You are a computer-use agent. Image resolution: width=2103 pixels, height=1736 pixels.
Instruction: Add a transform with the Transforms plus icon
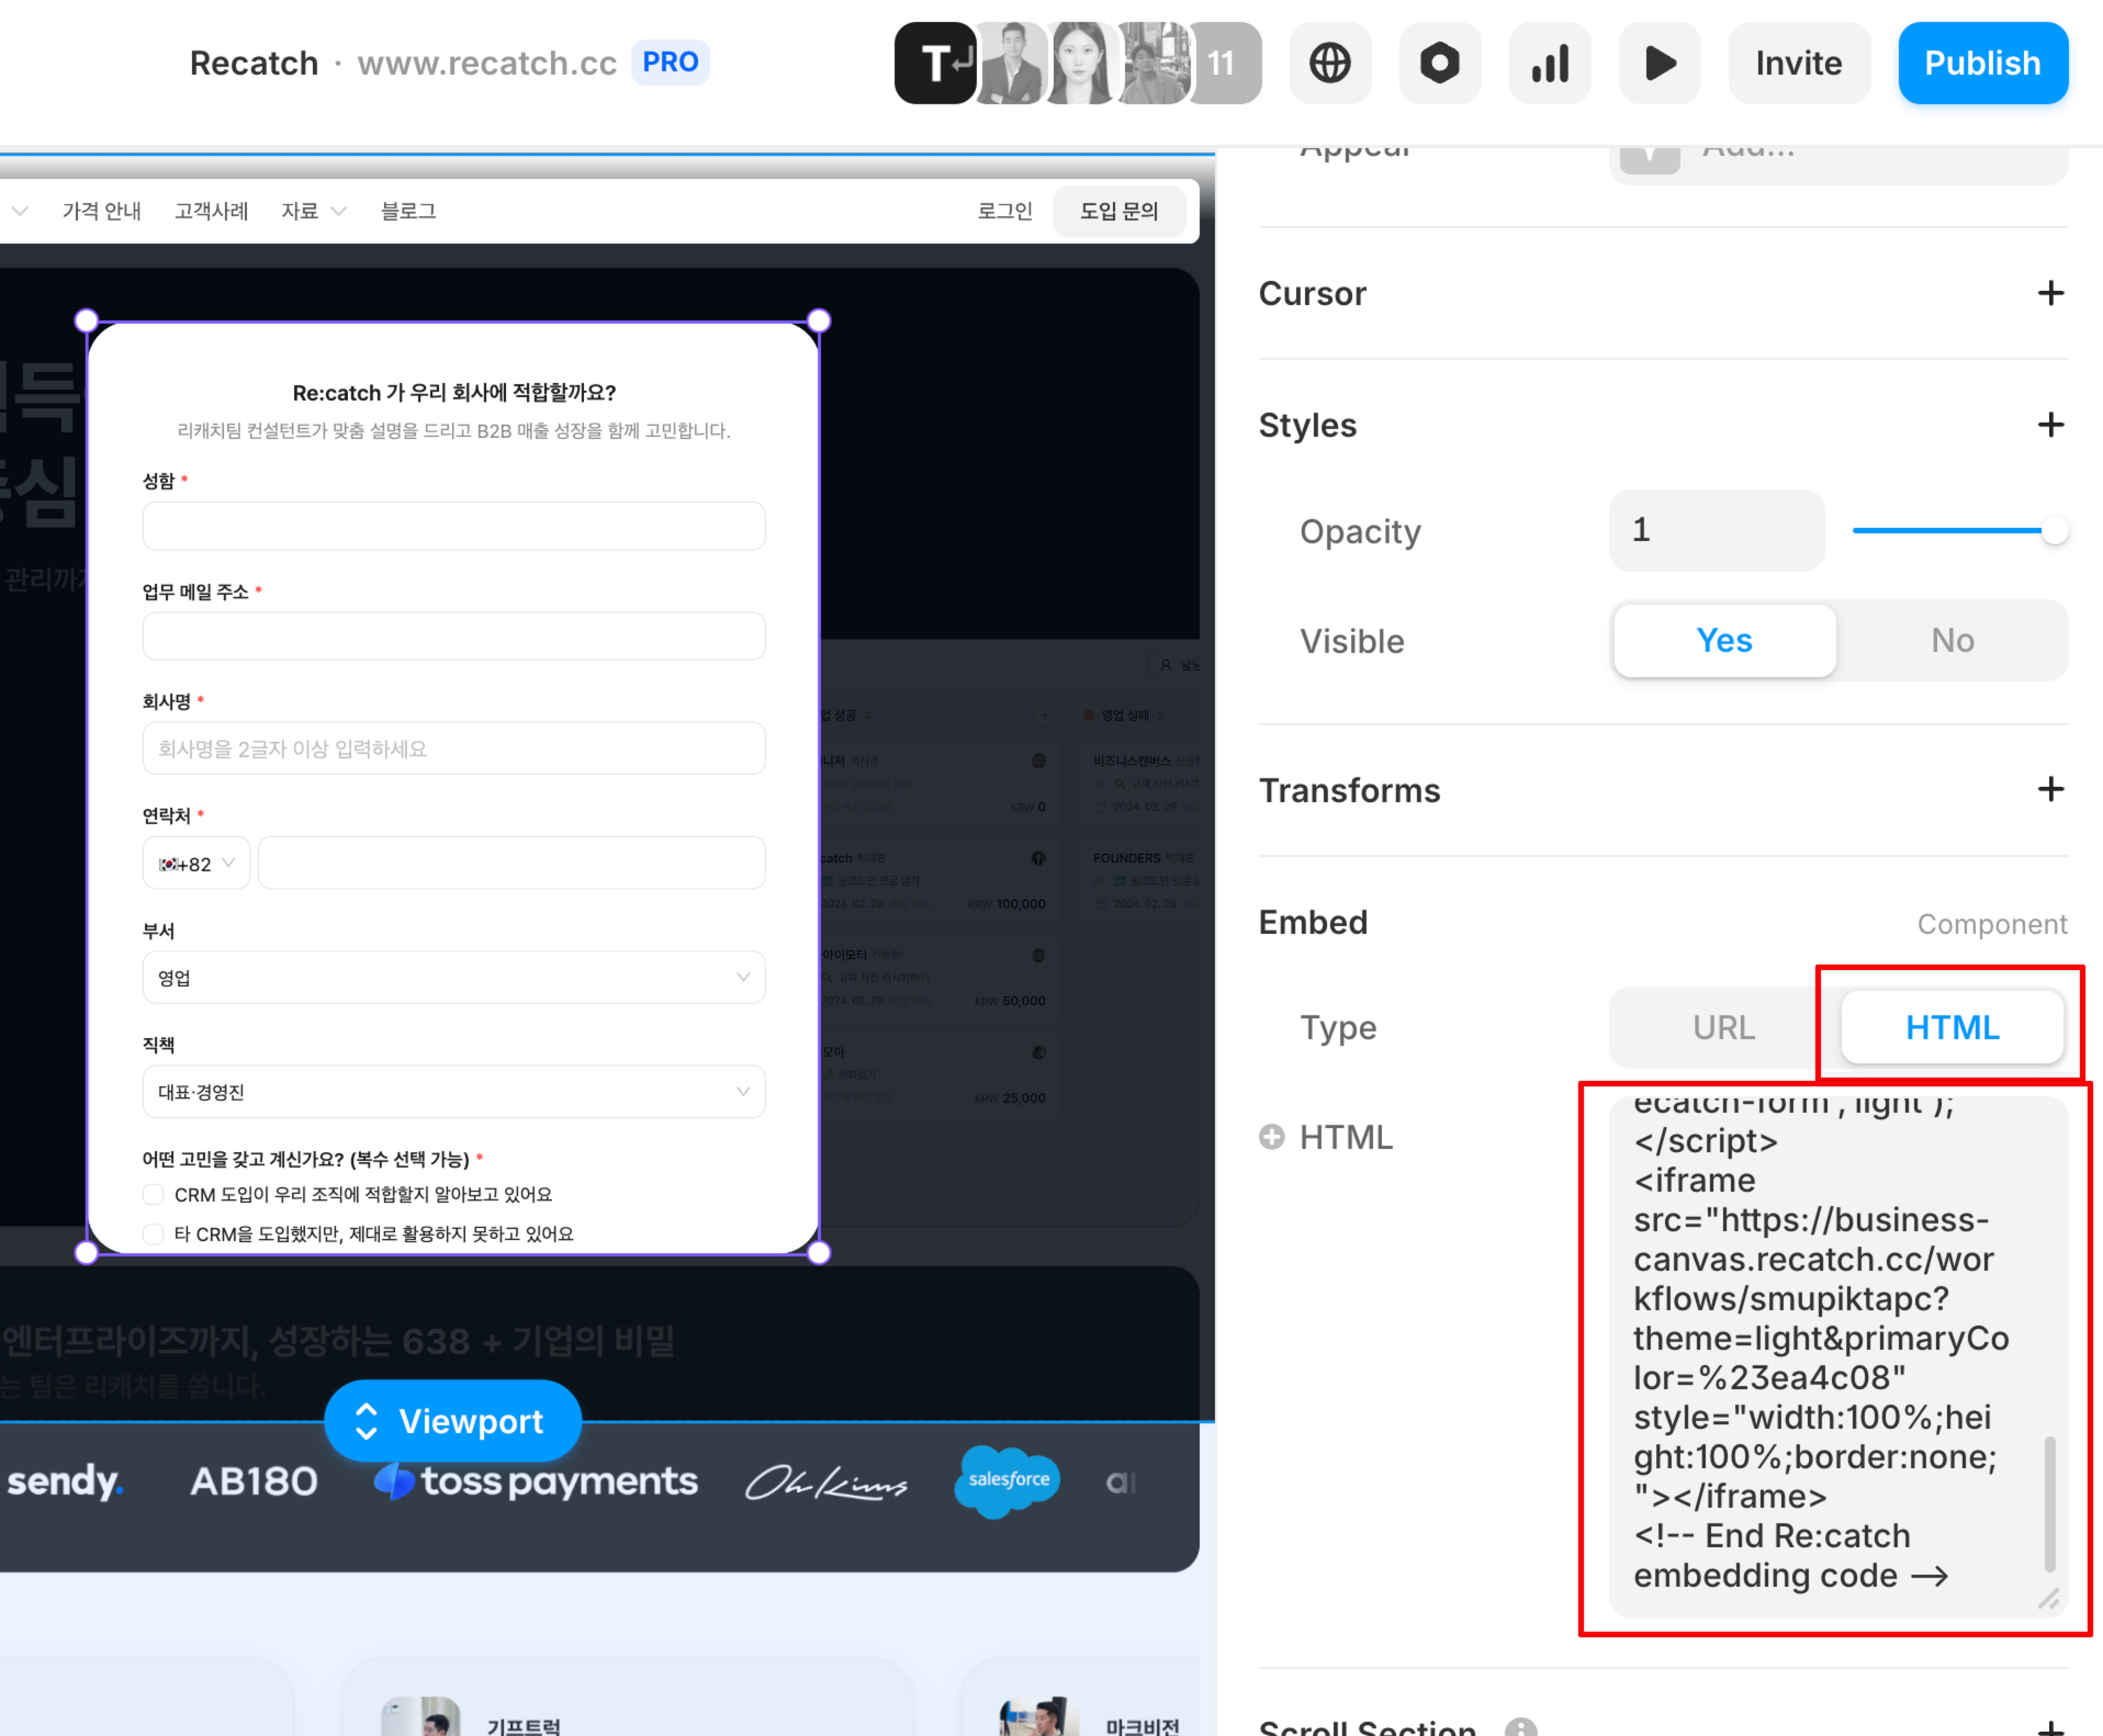point(2050,789)
